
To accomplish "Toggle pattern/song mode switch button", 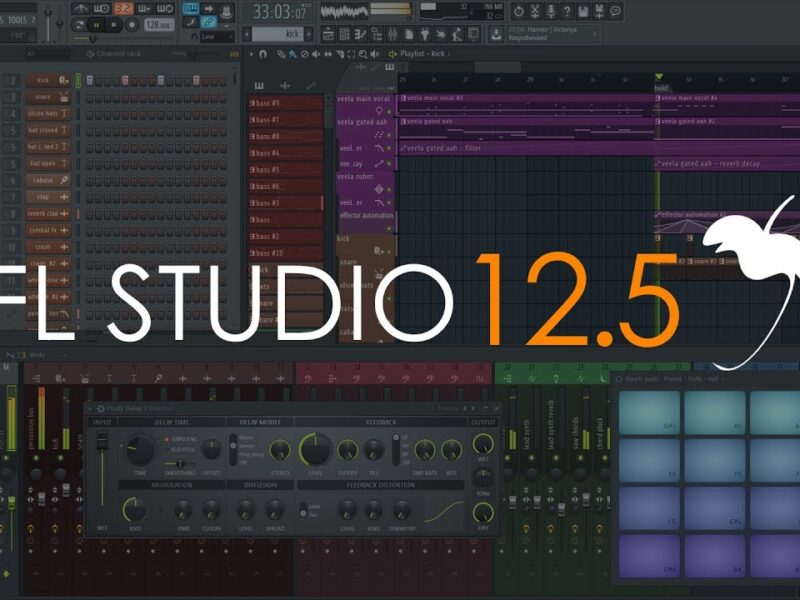I will pyautogui.click(x=78, y=24).
